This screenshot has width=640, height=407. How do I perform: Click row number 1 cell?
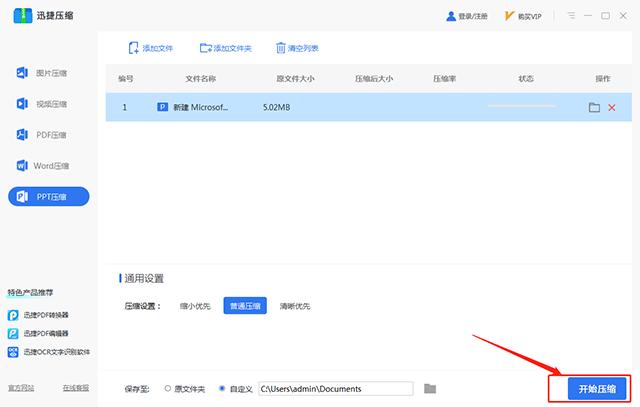coord(124,107)
